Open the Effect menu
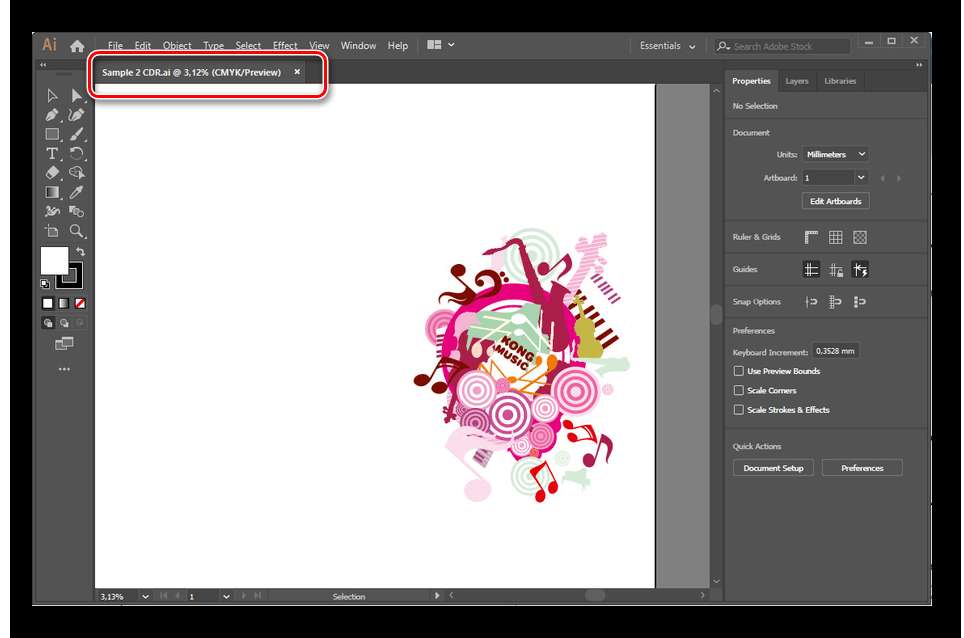 tap(285, 46)
